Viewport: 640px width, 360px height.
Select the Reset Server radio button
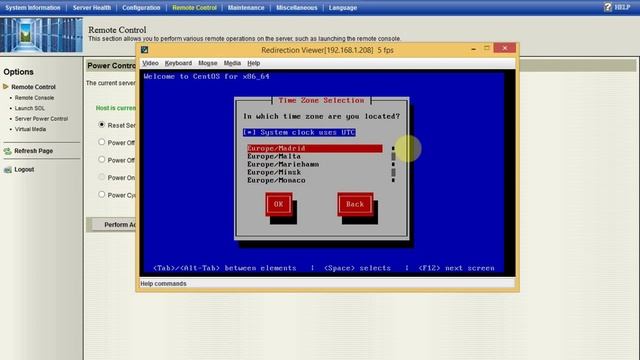(102, 124)
